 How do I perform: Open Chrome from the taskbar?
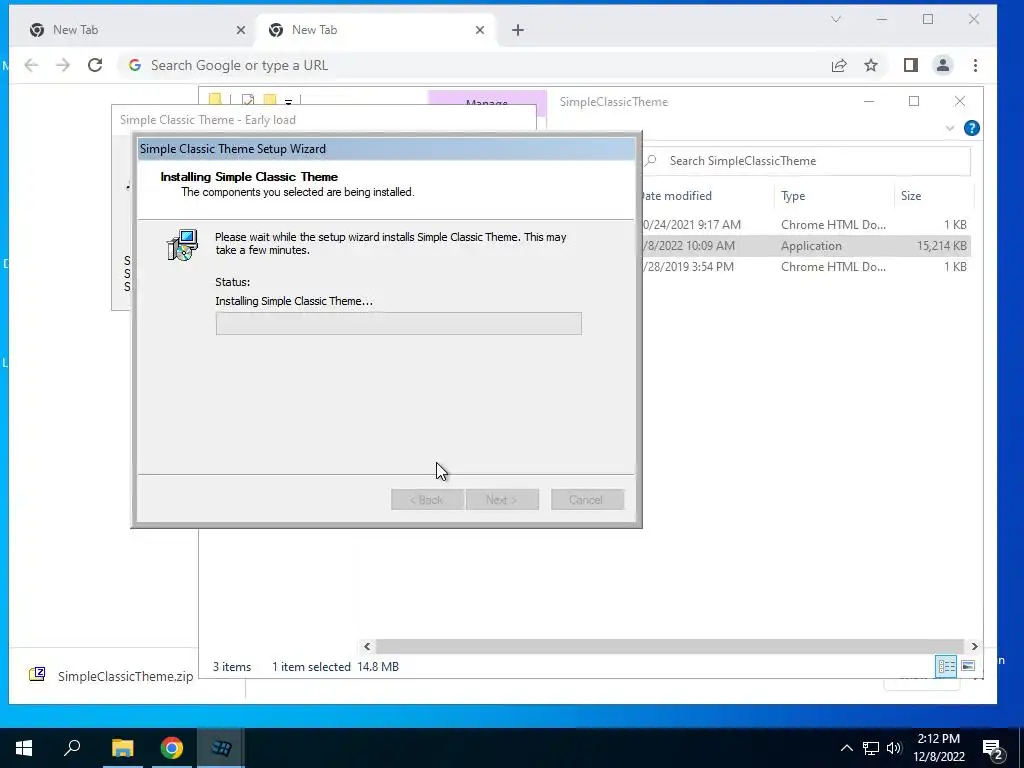click(172, 748)
